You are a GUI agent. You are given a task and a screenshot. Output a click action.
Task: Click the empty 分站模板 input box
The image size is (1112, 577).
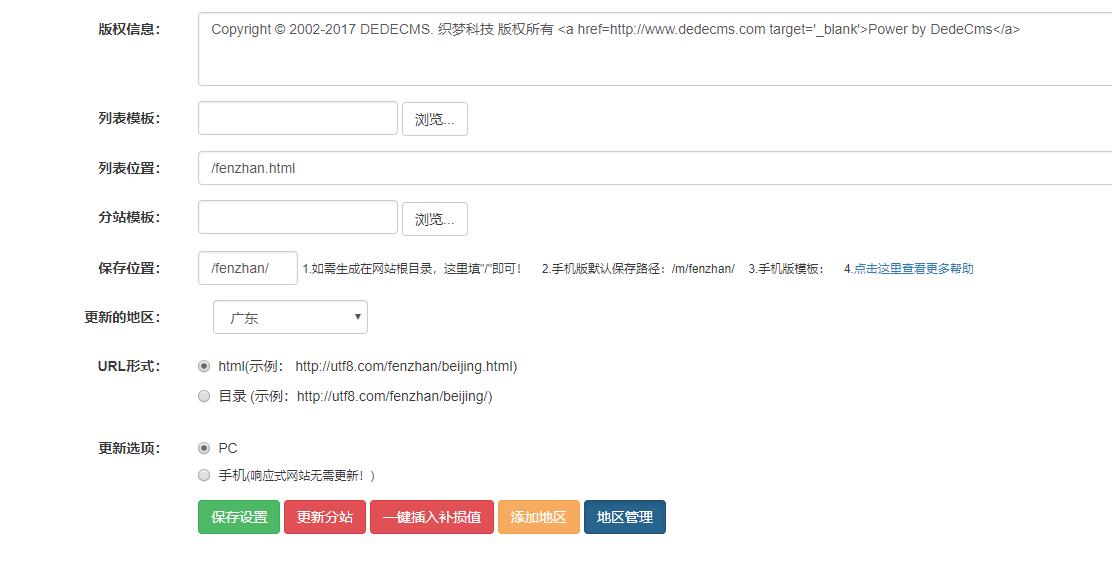pos(297,216)
